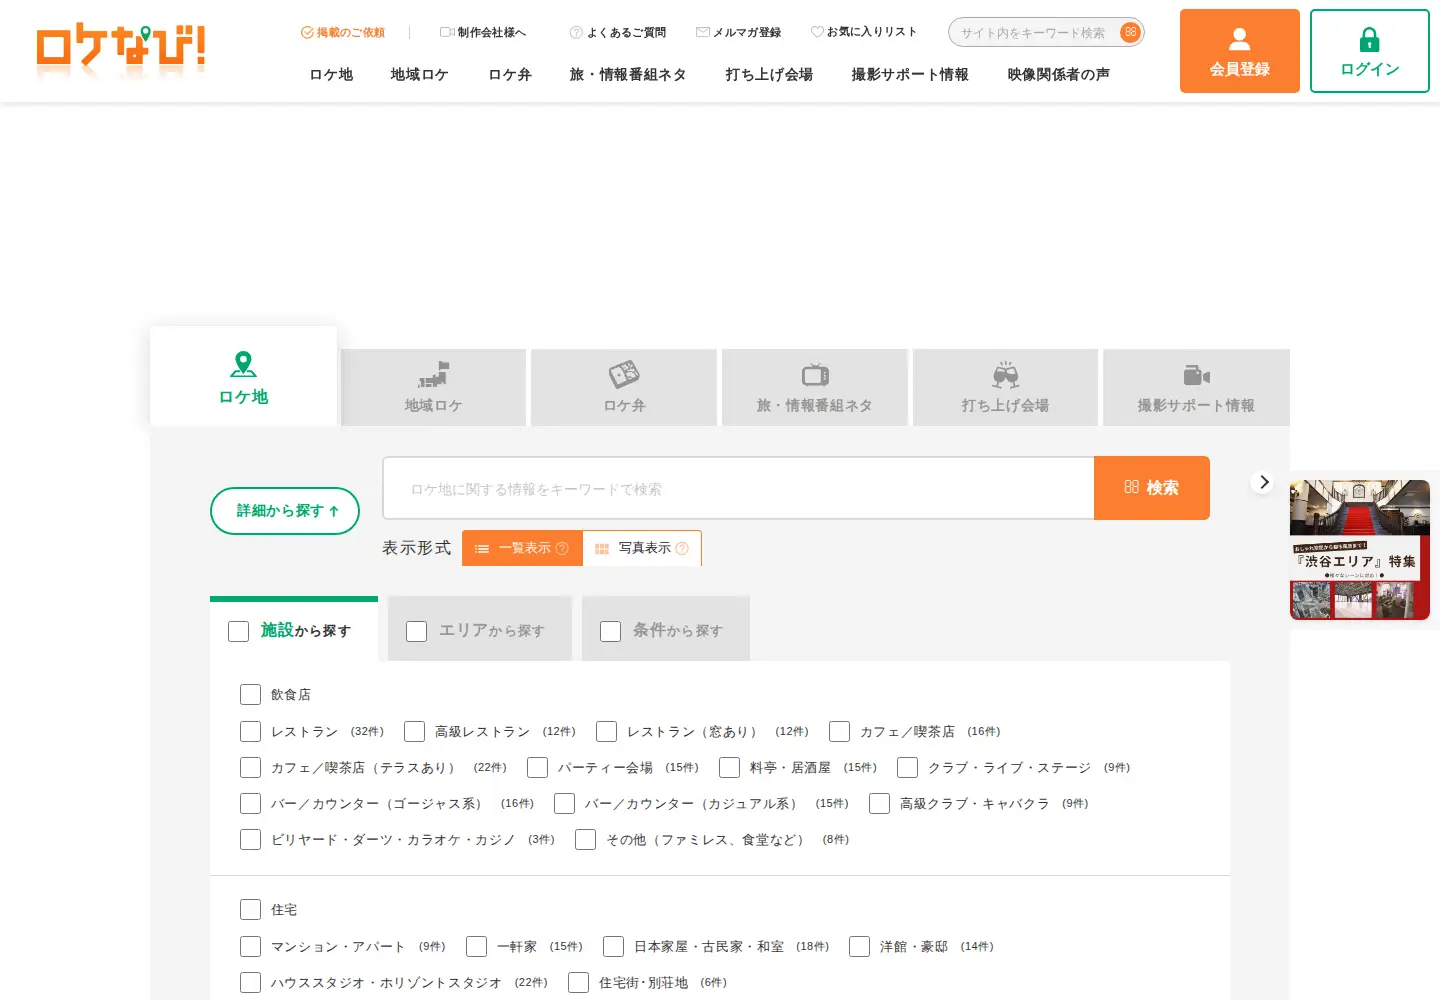Open the 撮影サポート情報 header menu item

point(910,75)
